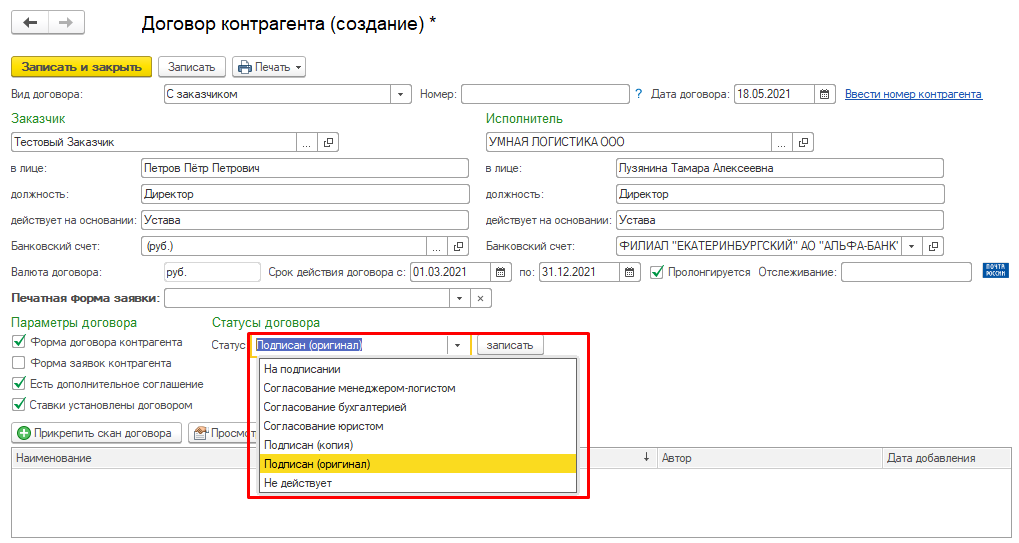
Task: Click the executor в лице field Лузянина Тамара Алексеевна
Action: 780,168
